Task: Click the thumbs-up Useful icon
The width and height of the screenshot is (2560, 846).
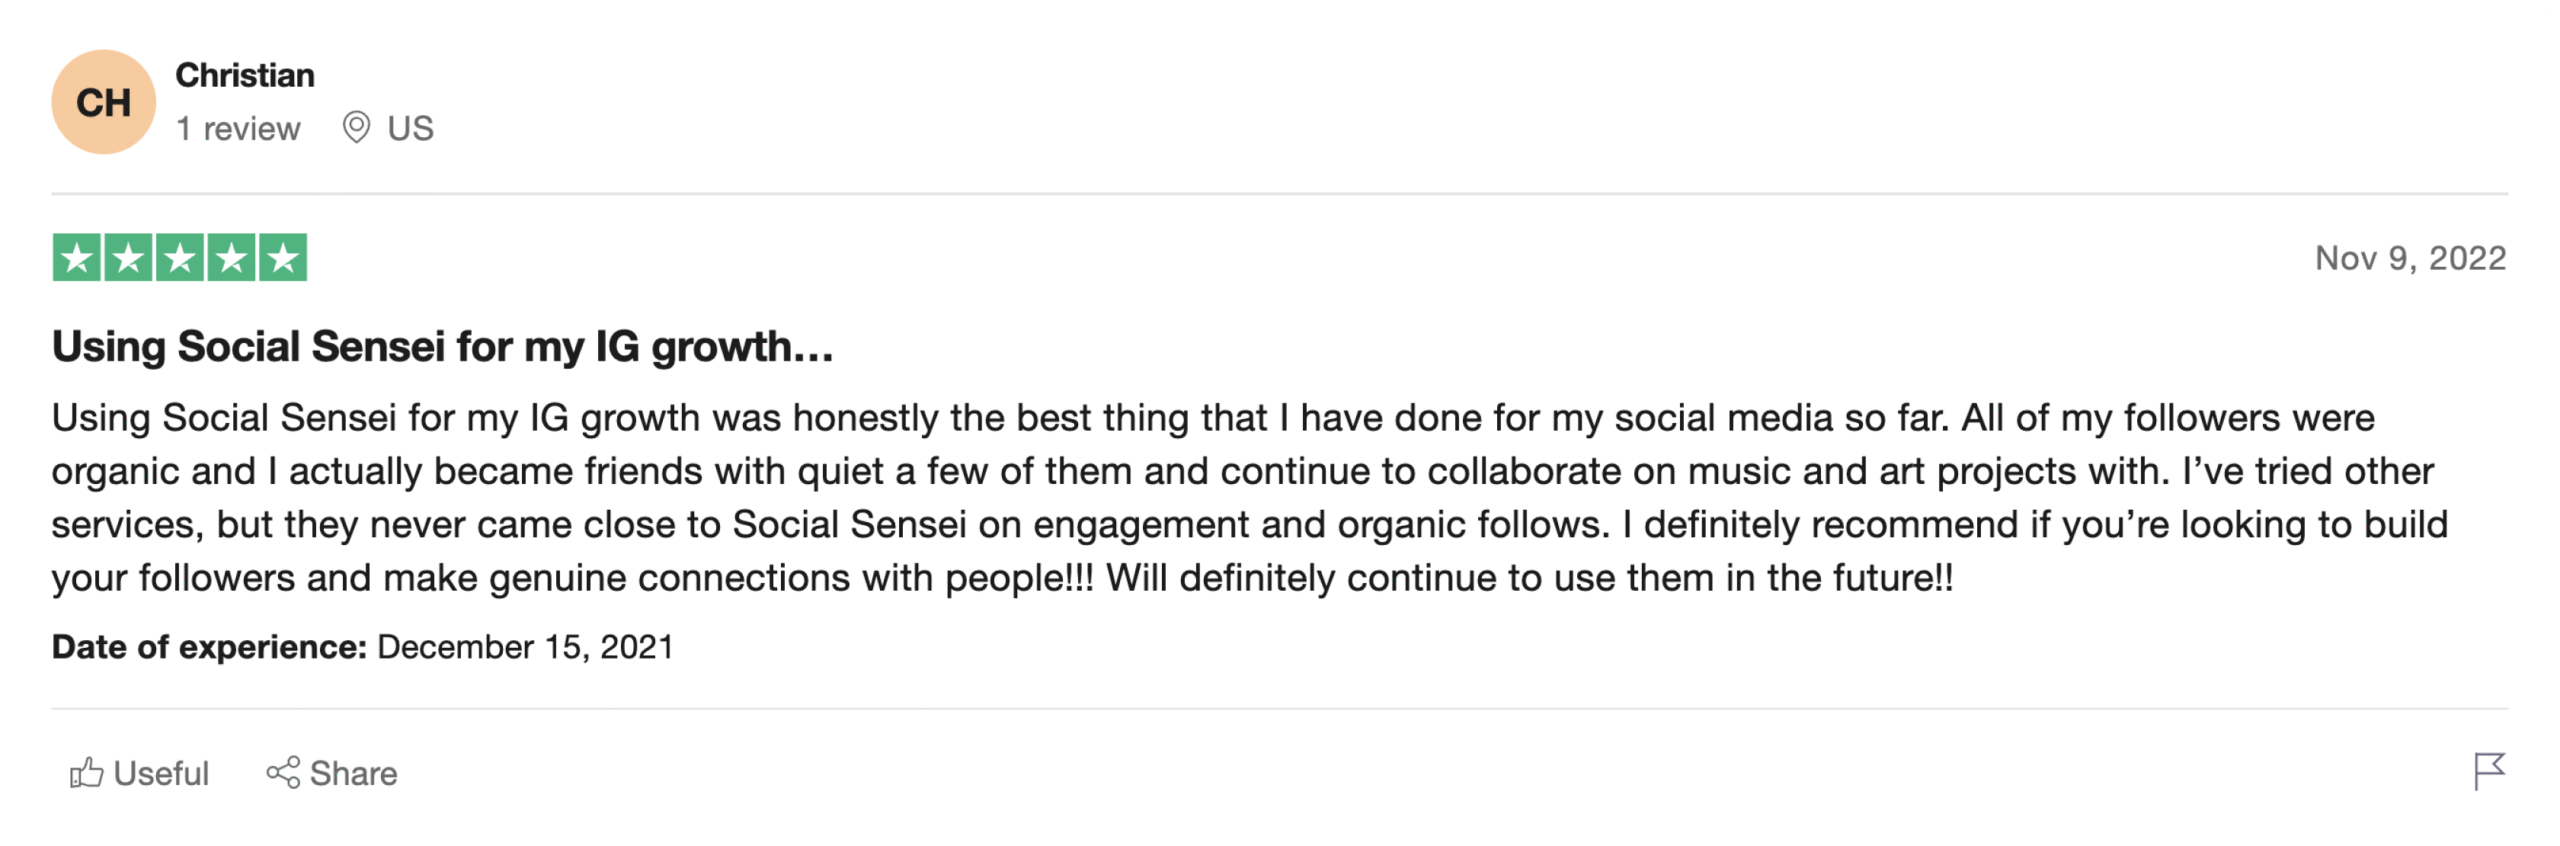Action: (x=86, y=773)
